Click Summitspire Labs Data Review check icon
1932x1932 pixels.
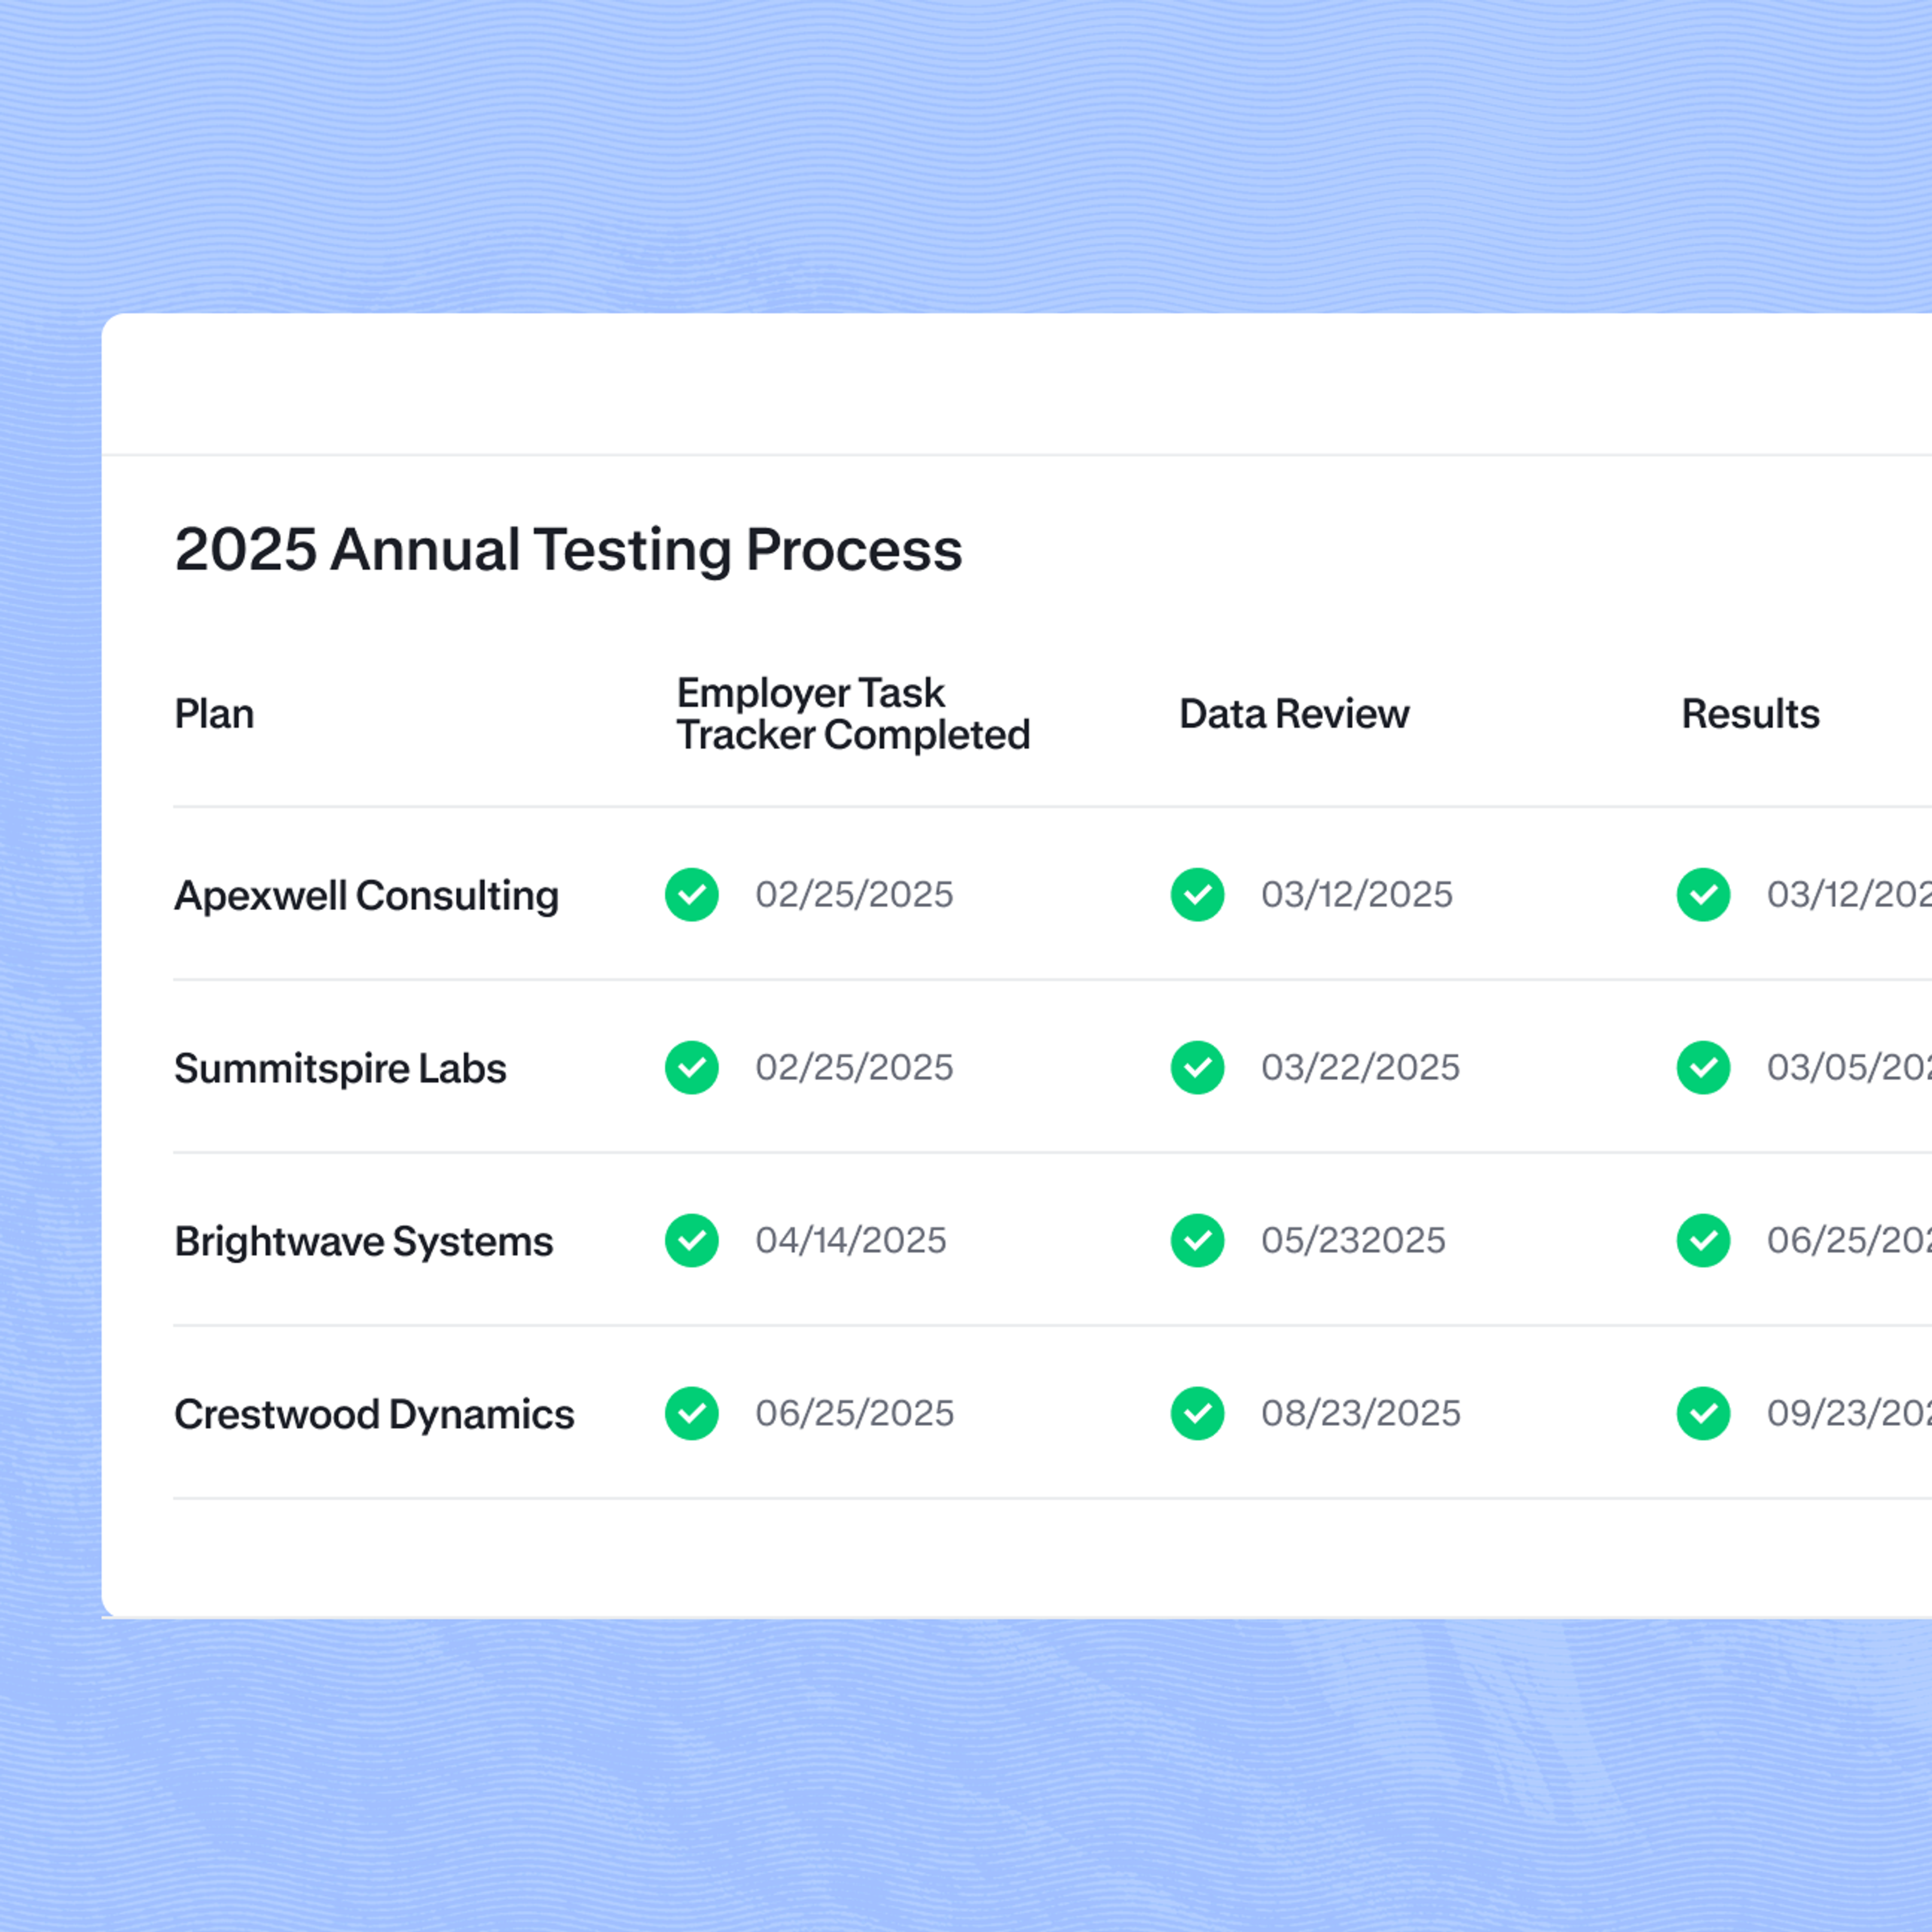(x=1198, y=1067)
